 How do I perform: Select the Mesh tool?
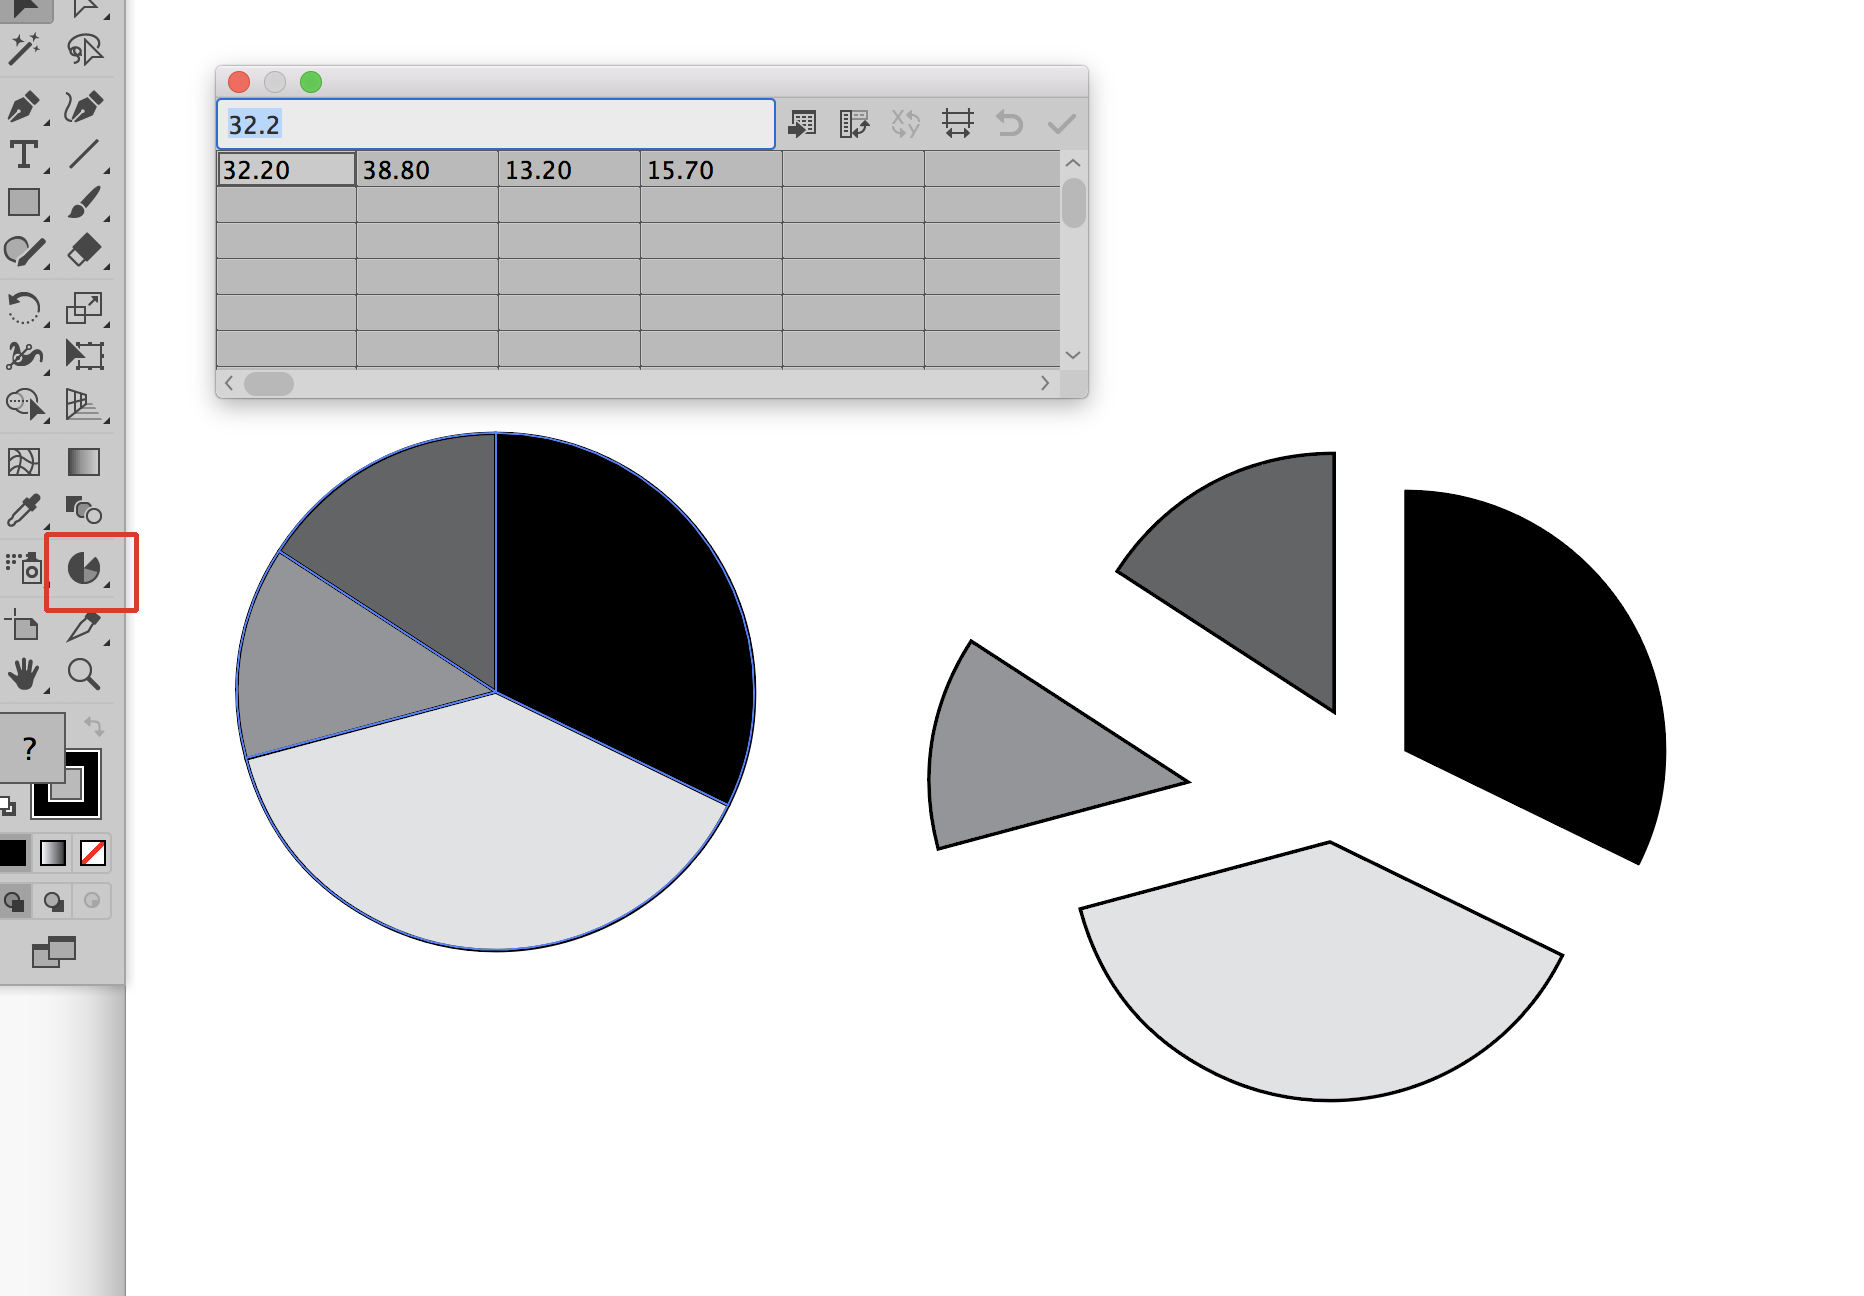24,462
